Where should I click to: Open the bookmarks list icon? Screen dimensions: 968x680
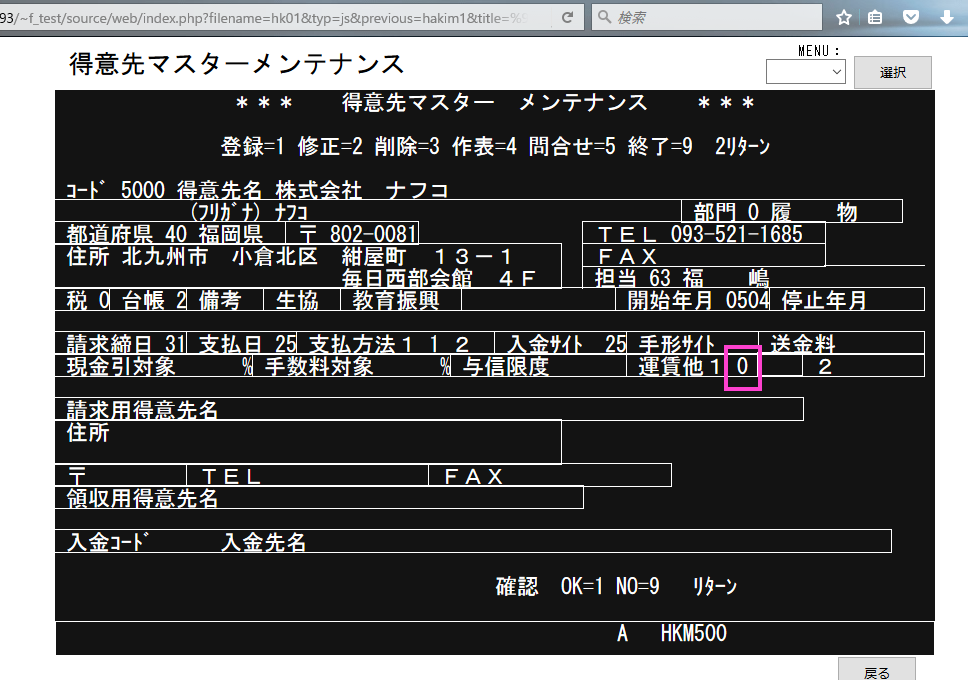(x=877, y=17)
